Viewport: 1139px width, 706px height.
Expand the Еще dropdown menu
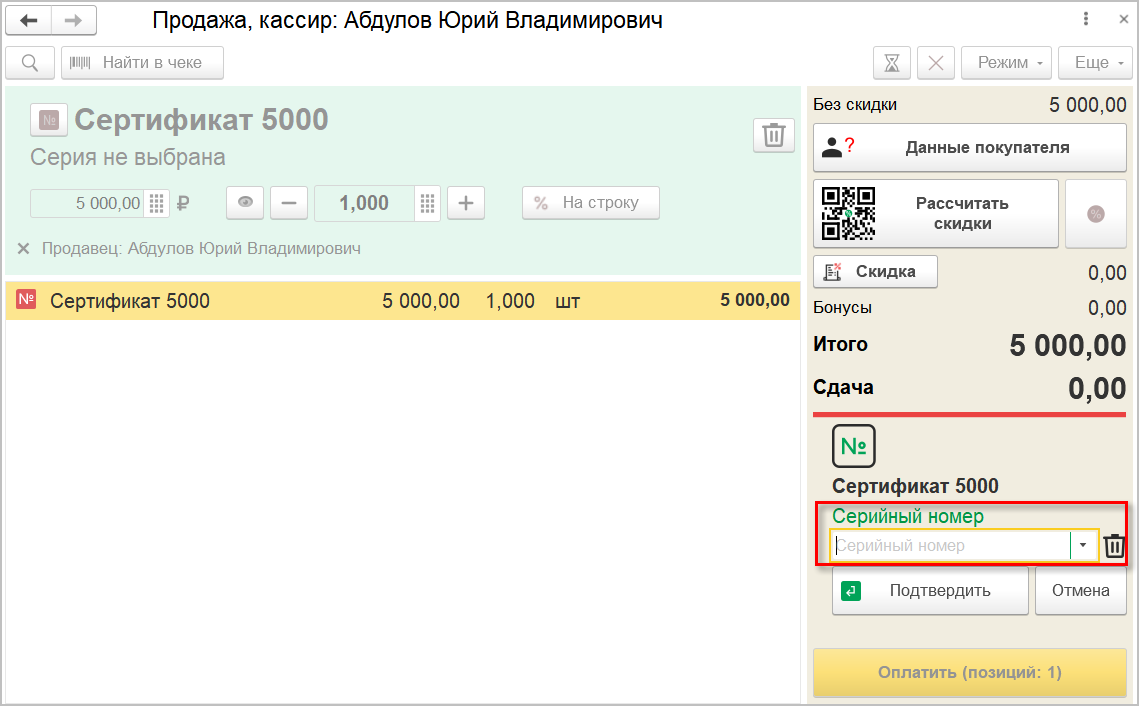[1095, 63]
